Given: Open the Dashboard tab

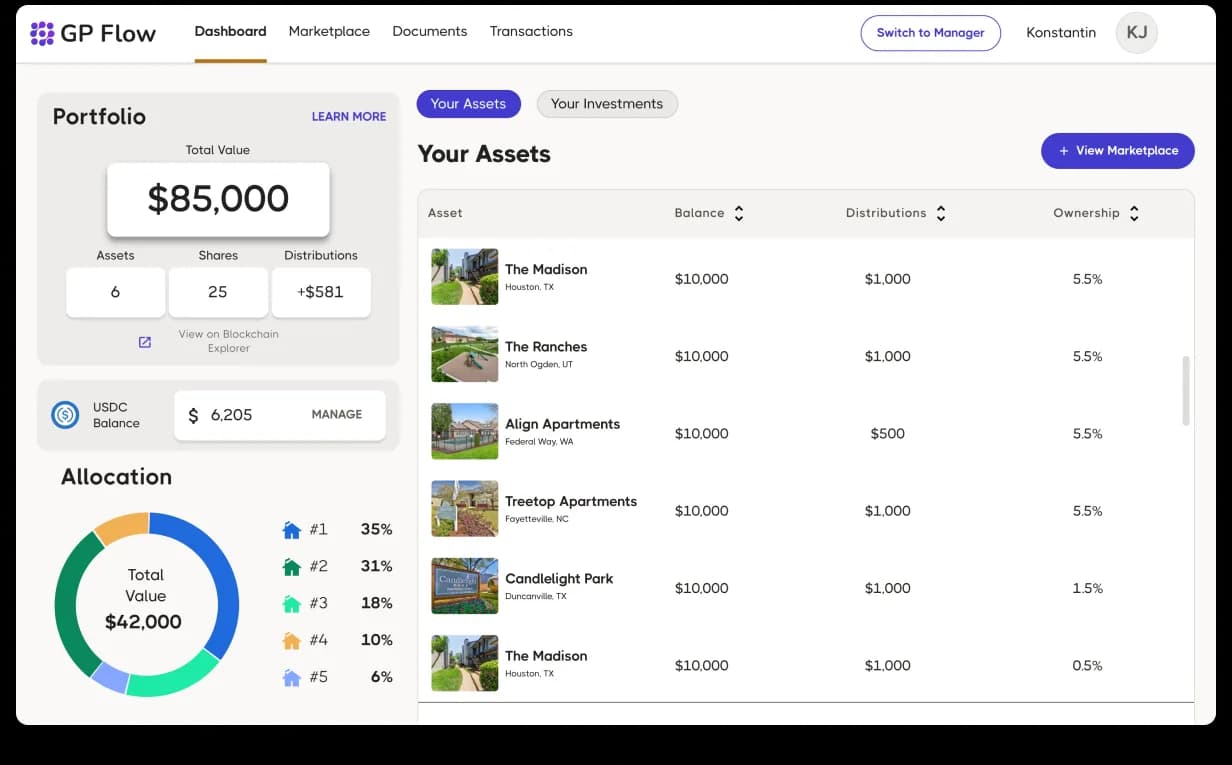Looking at the screenshot, I should [230, 32].
